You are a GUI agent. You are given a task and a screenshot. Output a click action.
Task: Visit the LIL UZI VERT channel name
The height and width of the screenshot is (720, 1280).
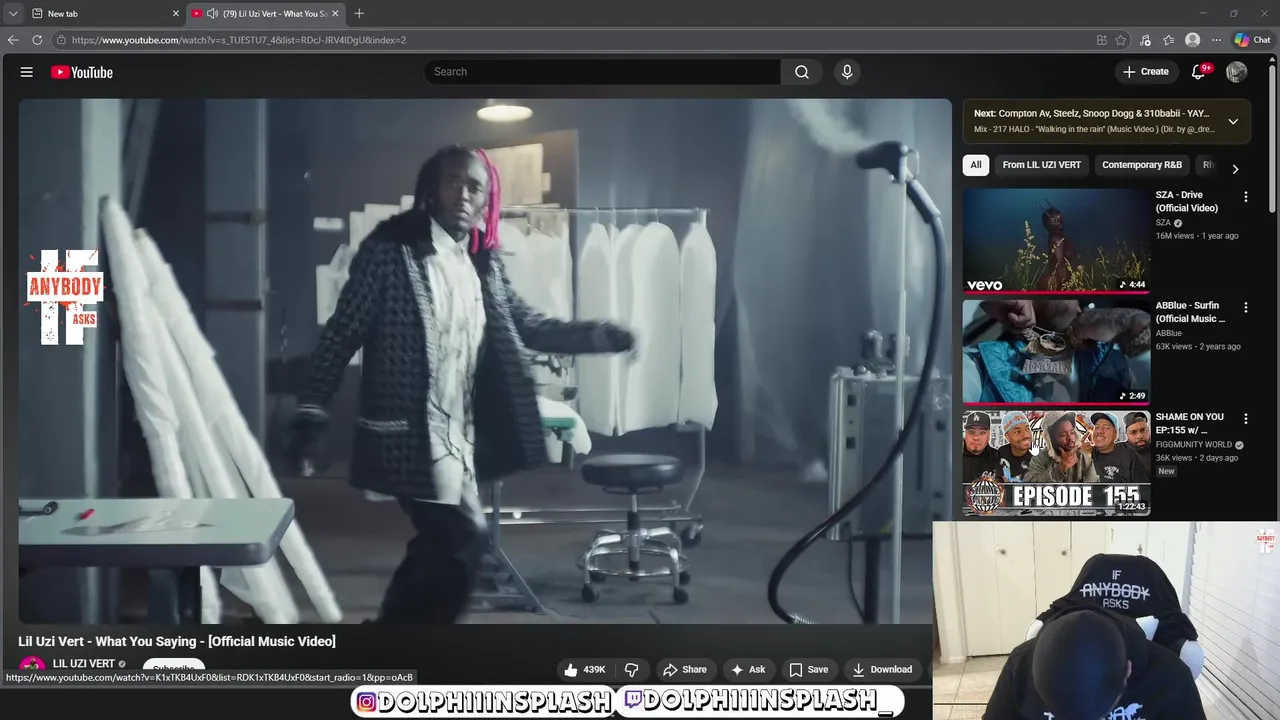84,664
